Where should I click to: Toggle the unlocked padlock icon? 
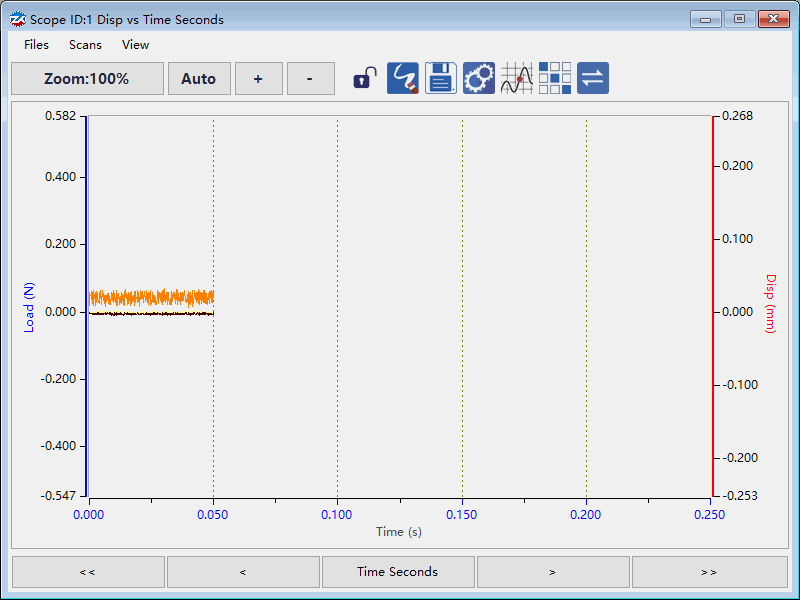(x=366, y=78)
